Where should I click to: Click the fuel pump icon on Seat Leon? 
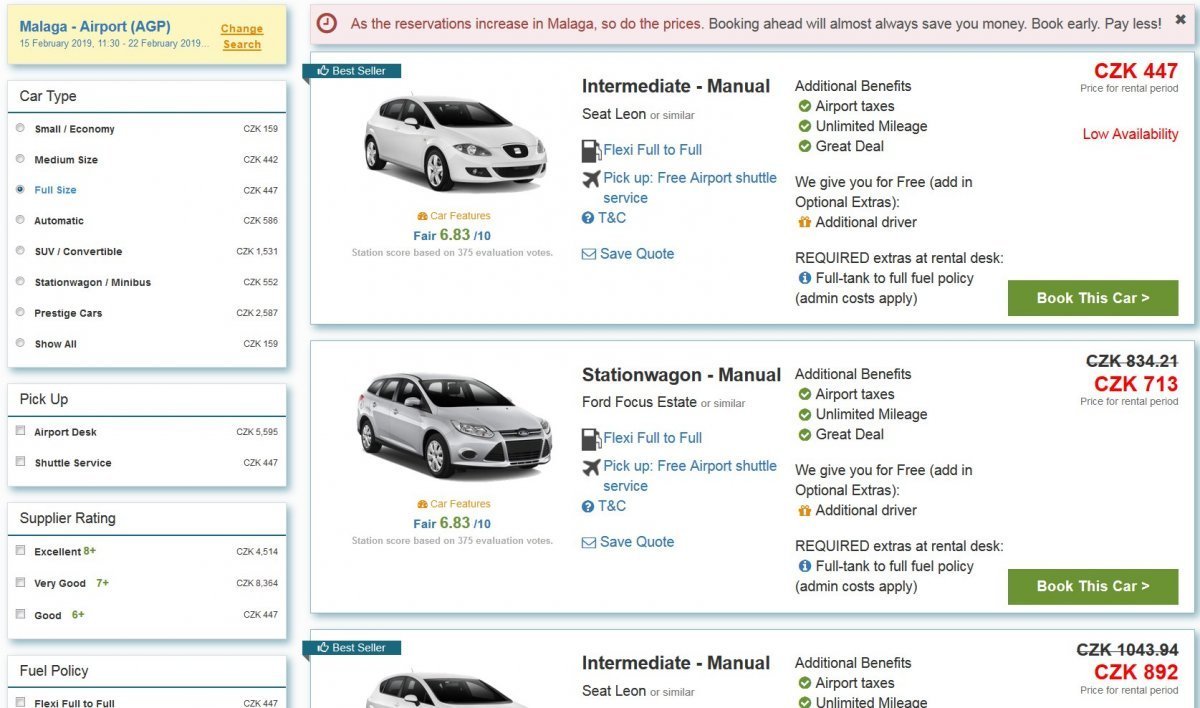[591, 151]
